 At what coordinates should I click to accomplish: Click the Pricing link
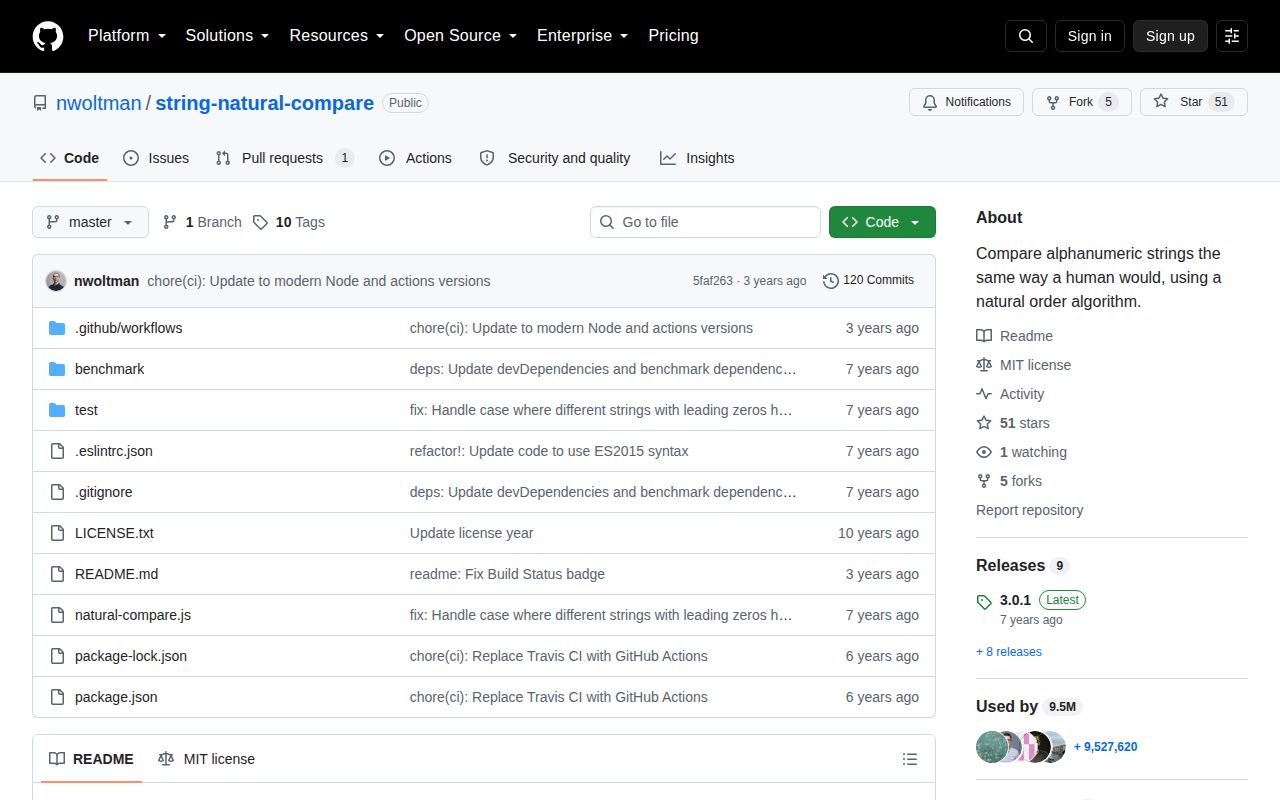pos(673,36)
